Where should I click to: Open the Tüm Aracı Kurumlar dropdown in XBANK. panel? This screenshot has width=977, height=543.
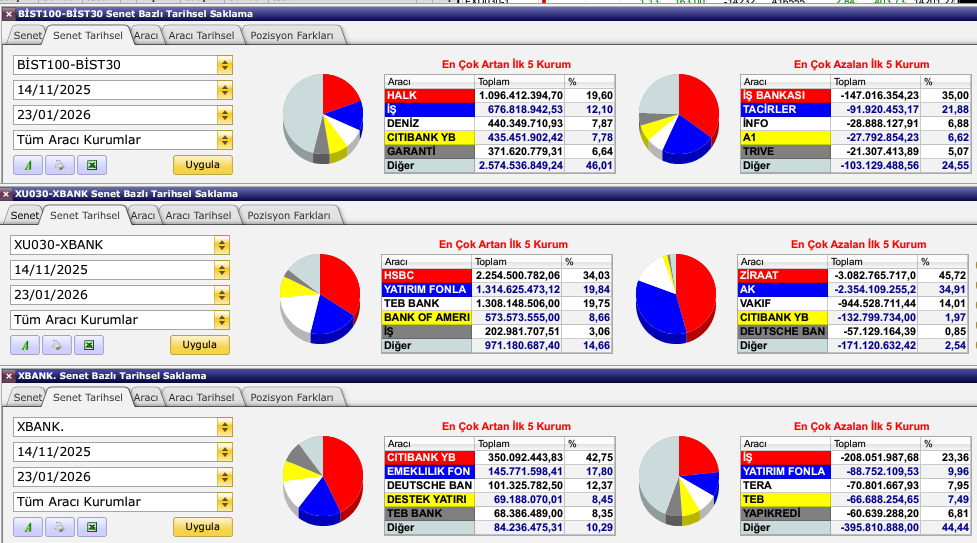(224, 501)
